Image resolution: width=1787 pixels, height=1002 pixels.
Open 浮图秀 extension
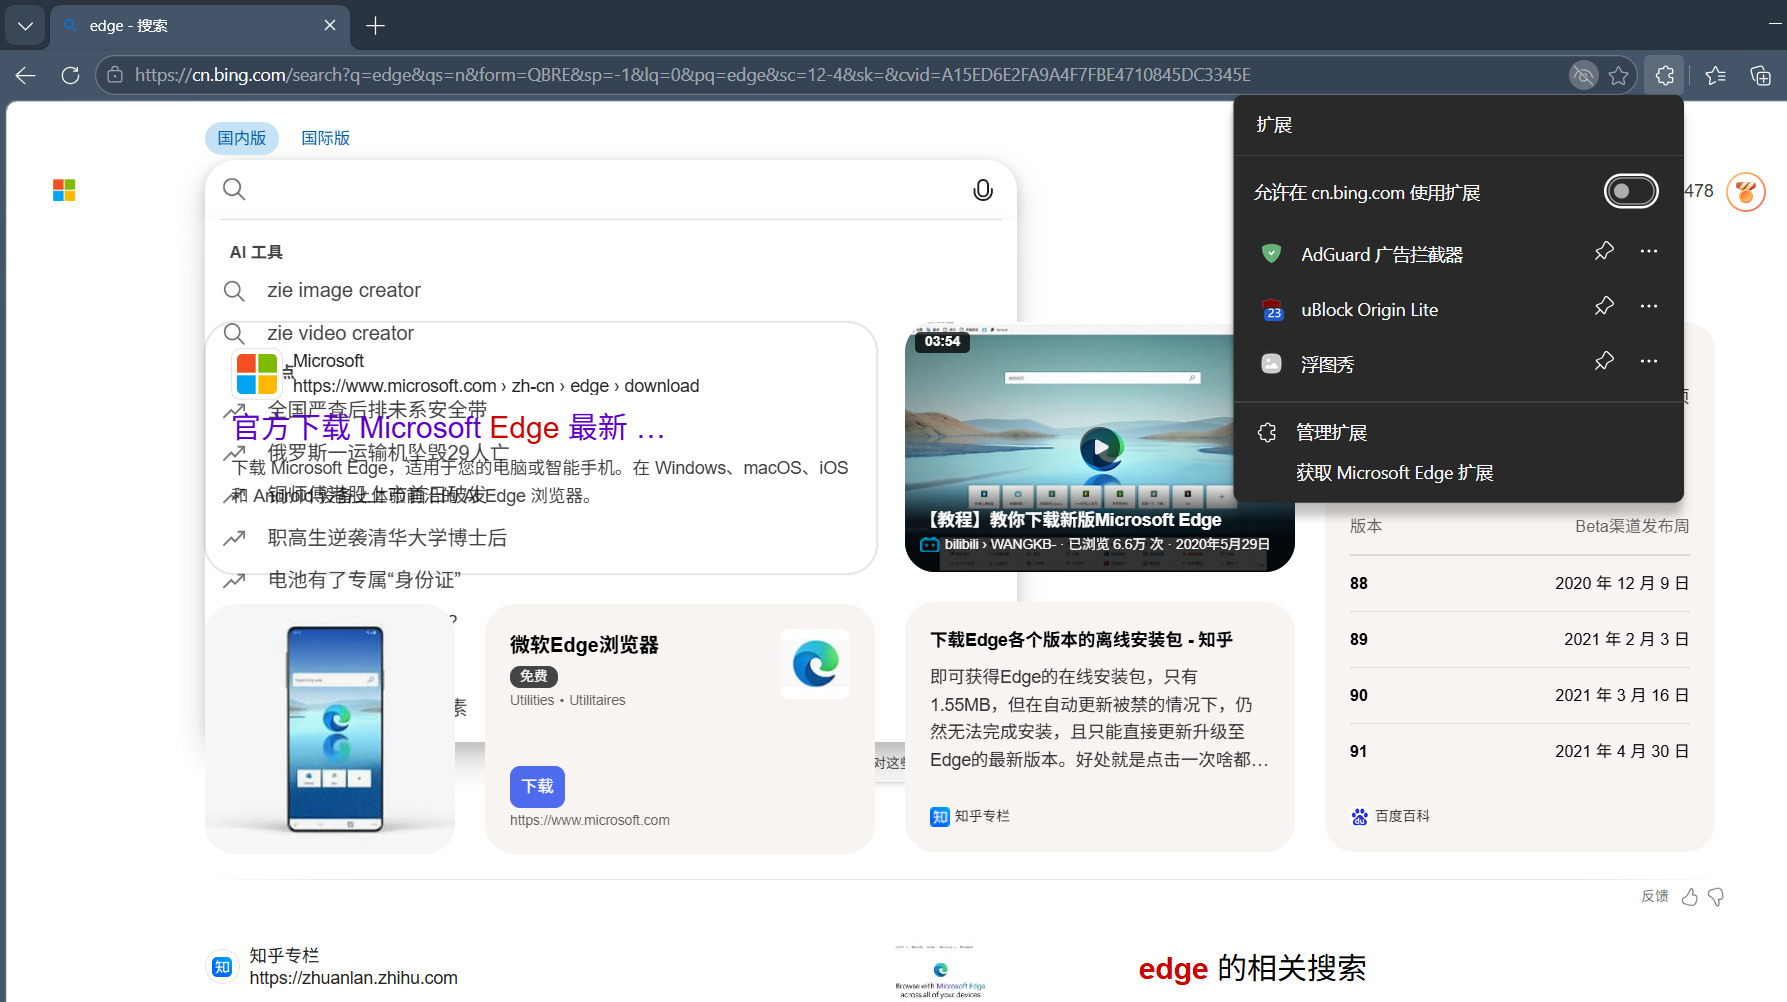click(1327, 365)
